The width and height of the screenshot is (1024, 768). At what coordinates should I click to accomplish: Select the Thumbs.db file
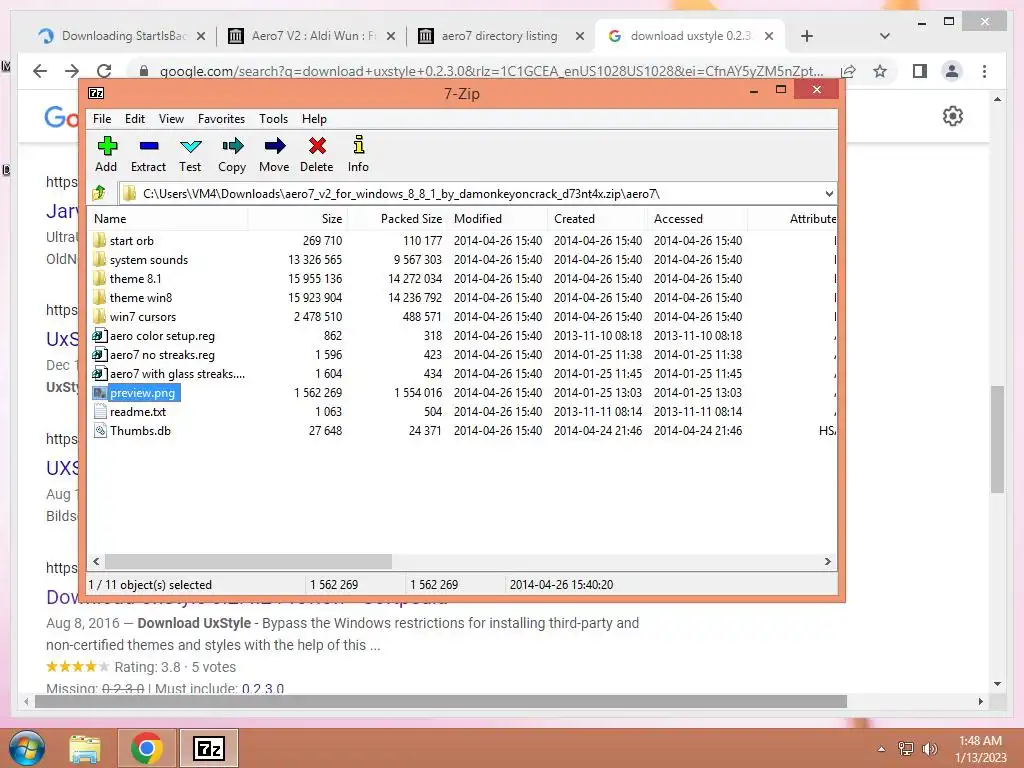click(132, 430)
